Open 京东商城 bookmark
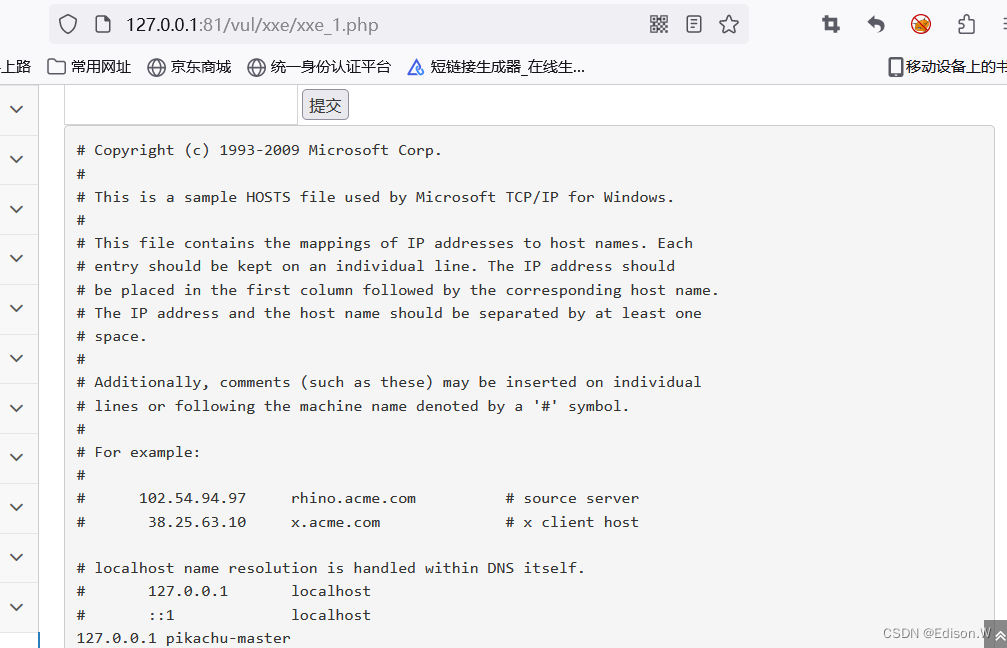 pos(189,67)
